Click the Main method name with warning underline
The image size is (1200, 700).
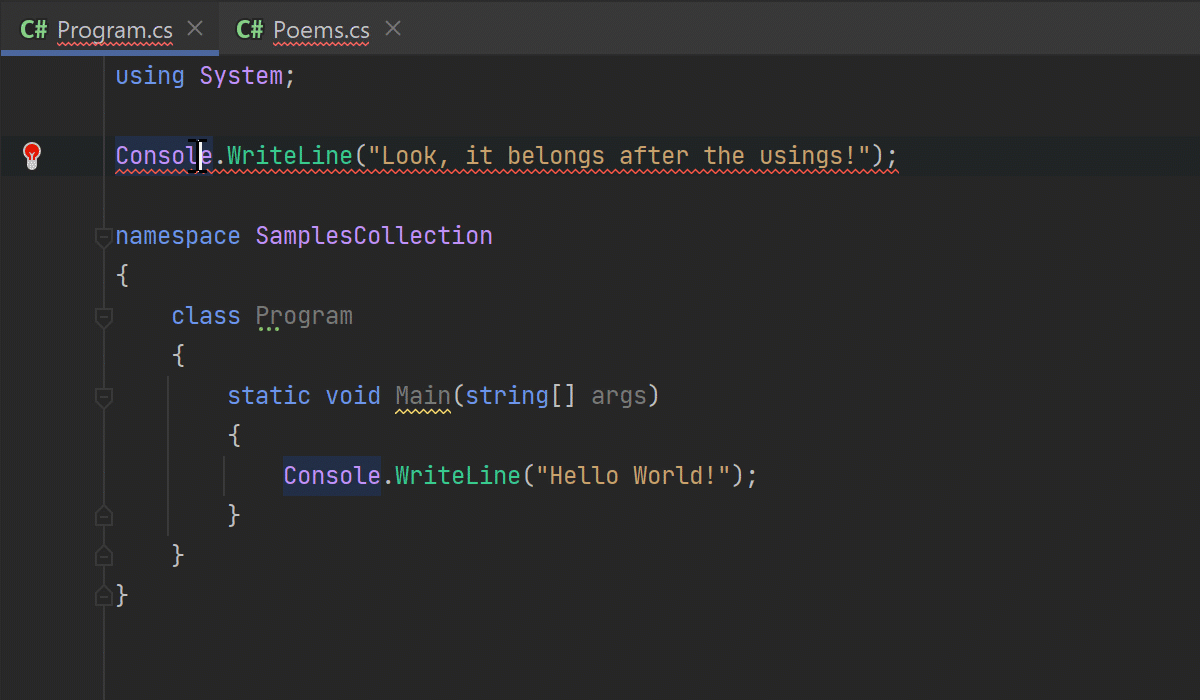point(423,396)
